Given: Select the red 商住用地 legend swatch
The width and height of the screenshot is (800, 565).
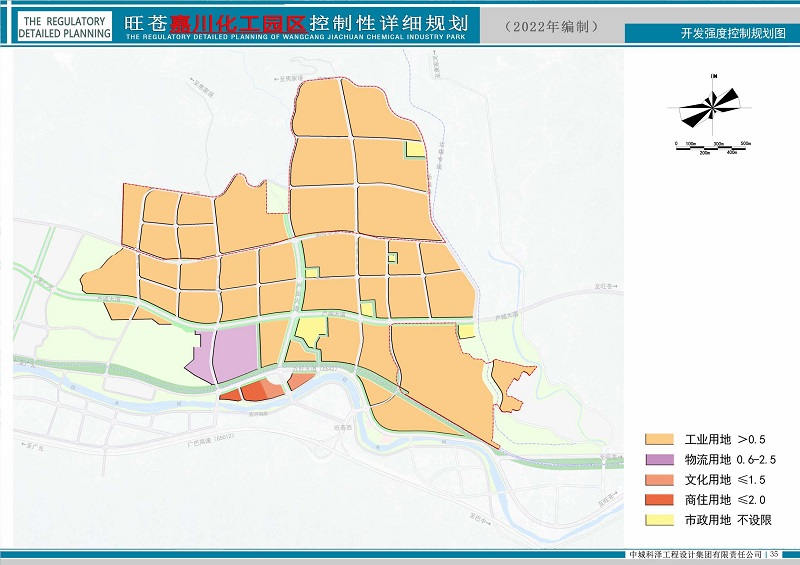Looking at the screenshot, I should 658,499.
